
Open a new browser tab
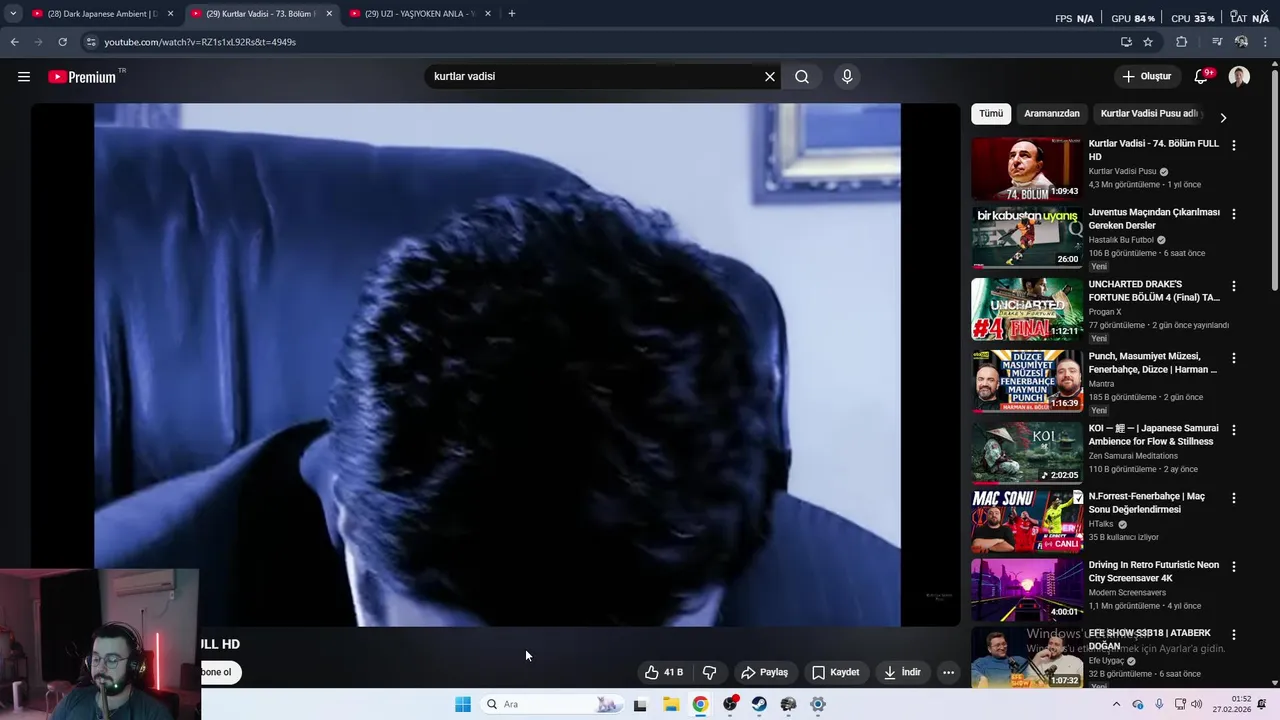512,14
